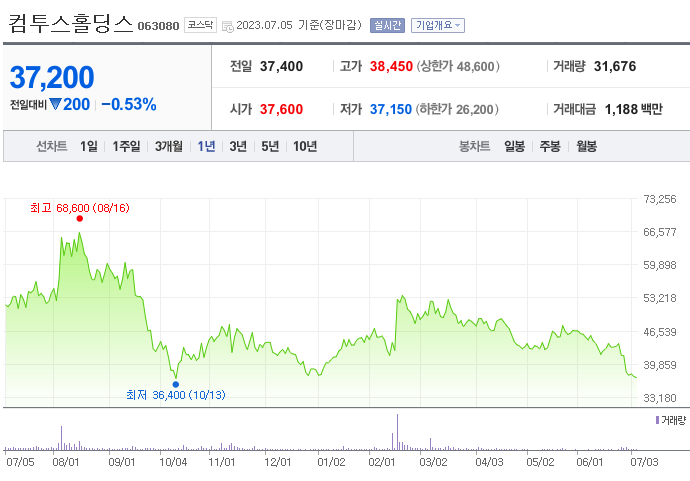
Task: Click the 하한가 26,200 text
Action: 457,109
